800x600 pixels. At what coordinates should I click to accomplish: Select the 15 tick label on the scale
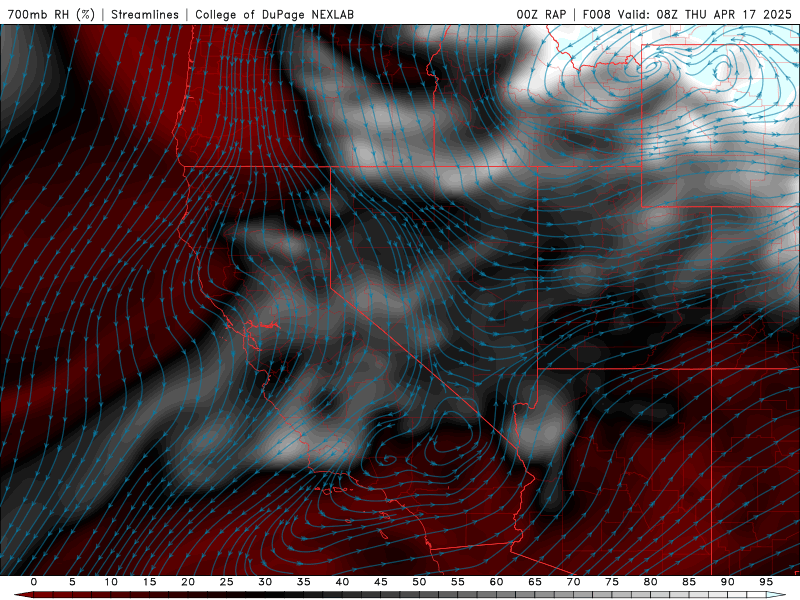point(149,582)
